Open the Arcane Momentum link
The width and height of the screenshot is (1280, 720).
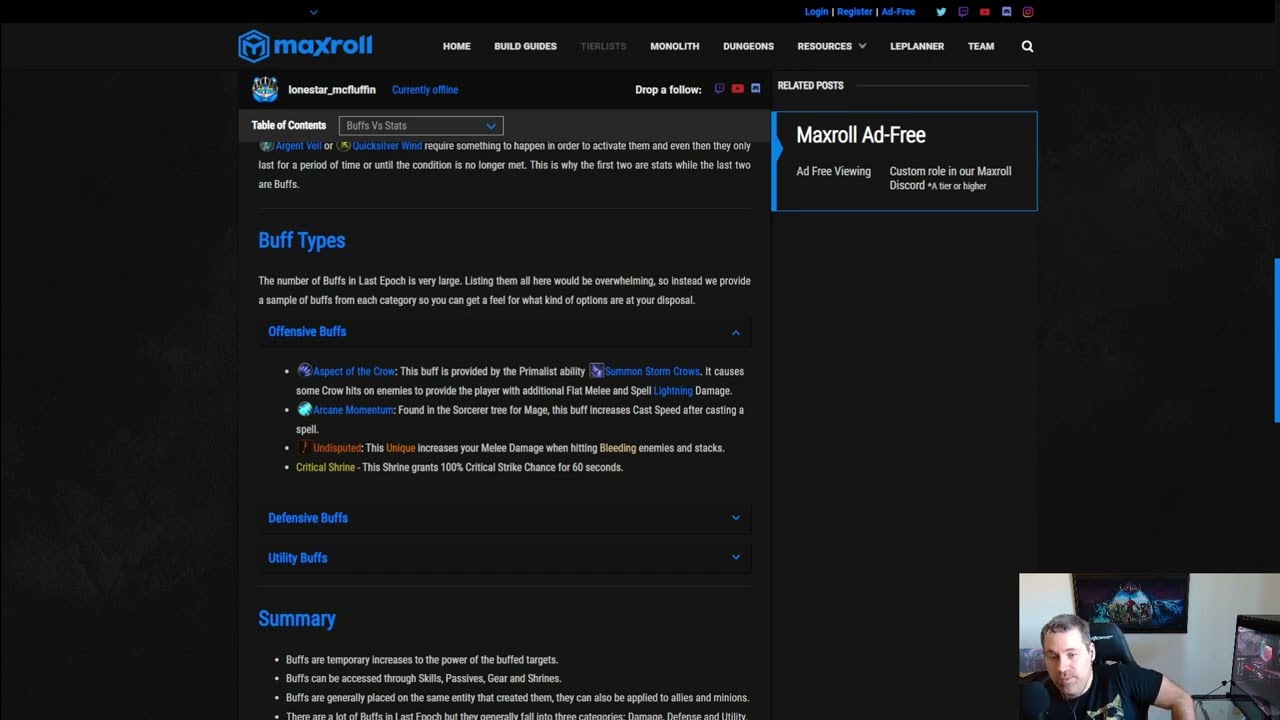click(353, 410)
